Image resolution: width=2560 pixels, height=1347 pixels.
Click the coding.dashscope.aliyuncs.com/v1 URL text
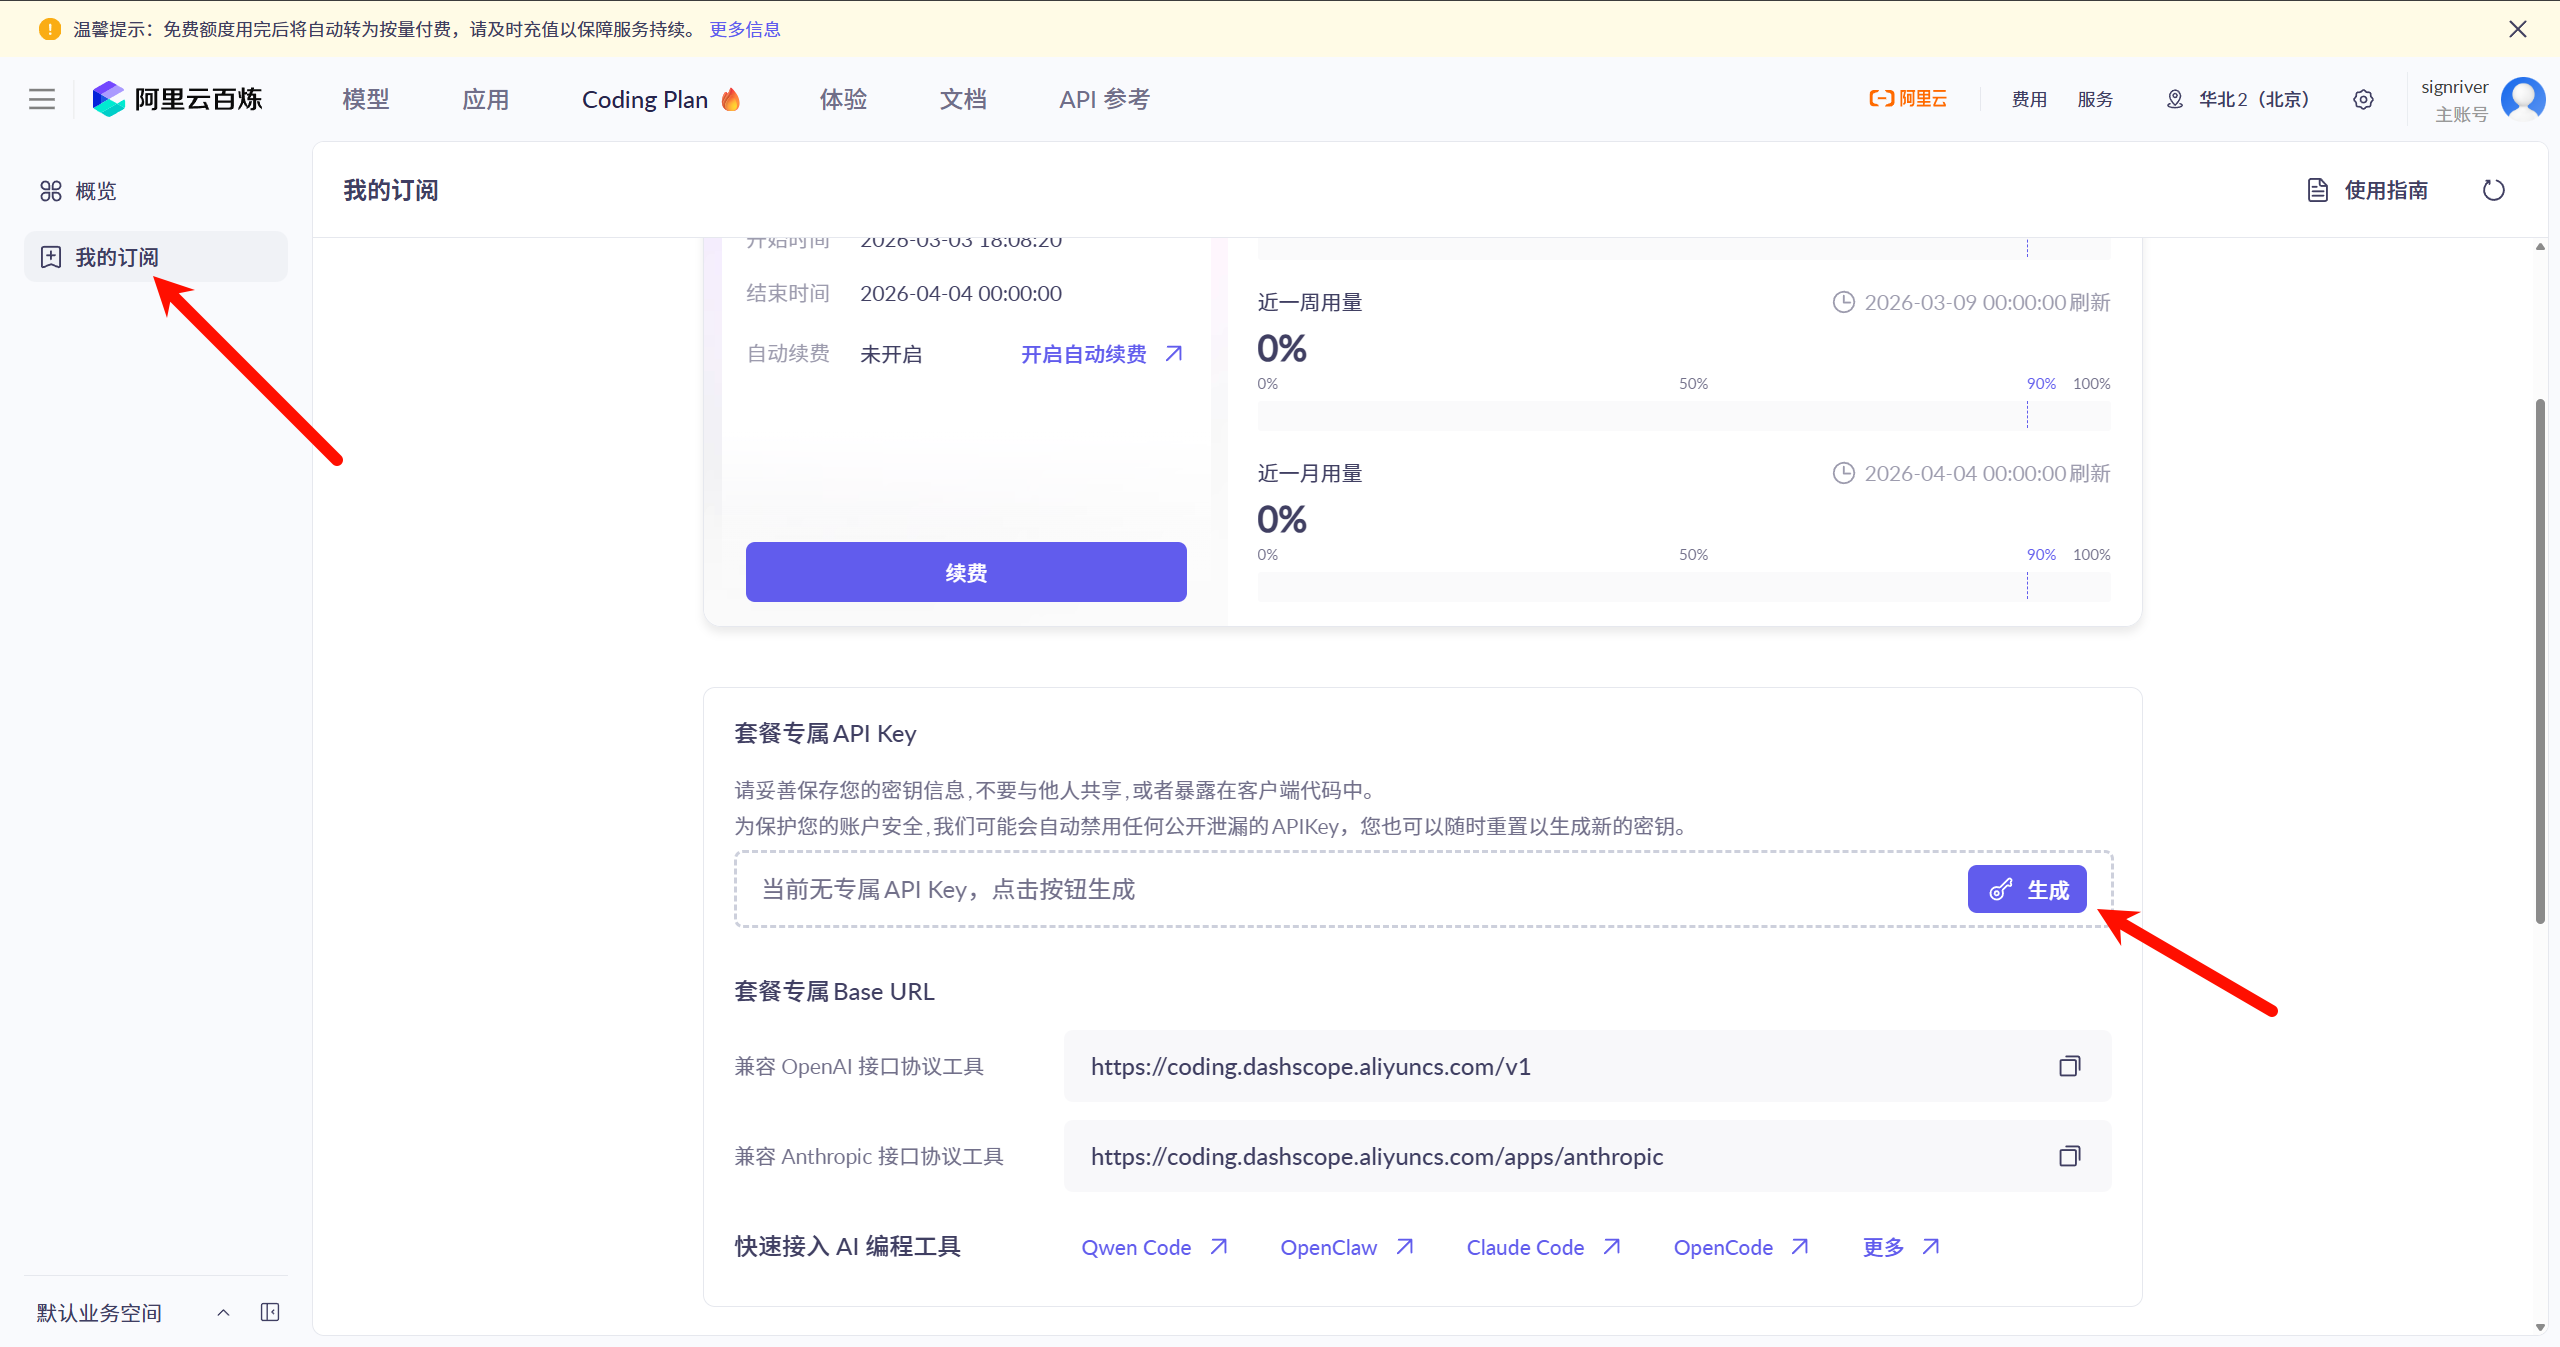click(1311, 1066)
